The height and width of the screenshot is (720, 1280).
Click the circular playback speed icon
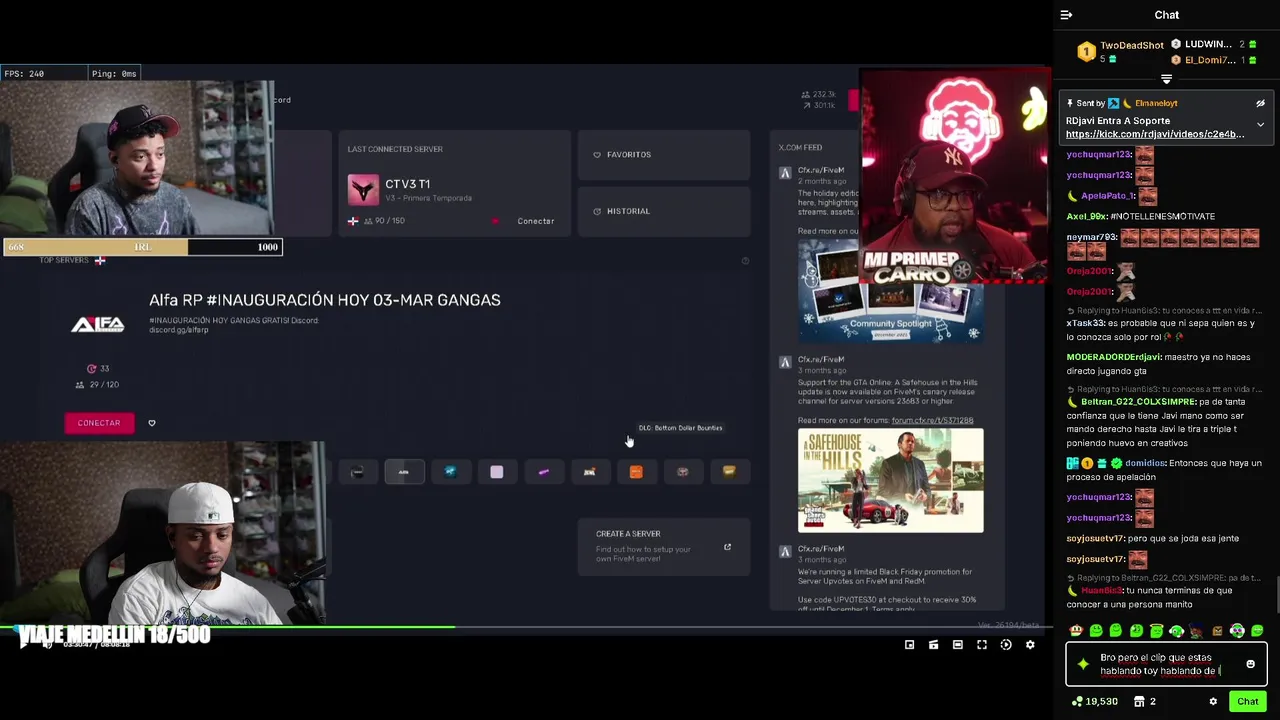[x=1006, y=645]
